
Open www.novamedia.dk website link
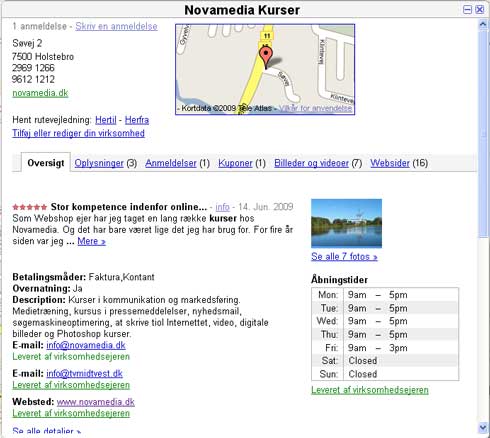(x=95, y=402)
